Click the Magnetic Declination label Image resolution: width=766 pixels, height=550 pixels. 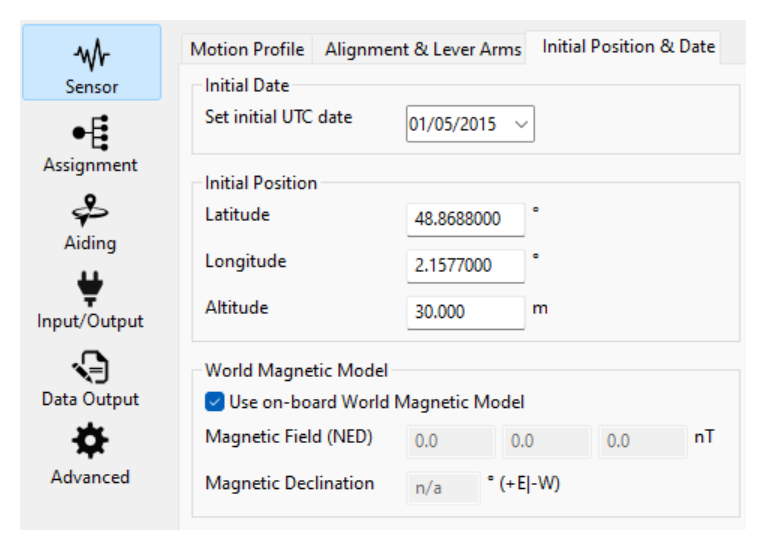(290, 483)
